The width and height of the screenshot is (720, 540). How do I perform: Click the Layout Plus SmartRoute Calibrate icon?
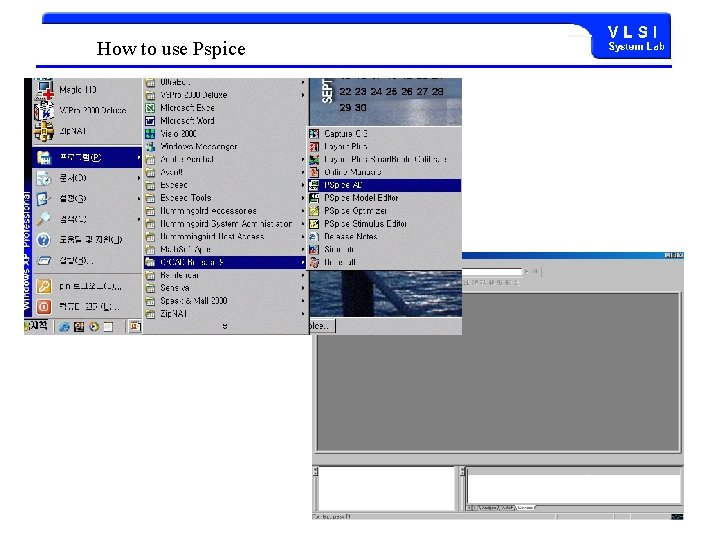(314, 159)
